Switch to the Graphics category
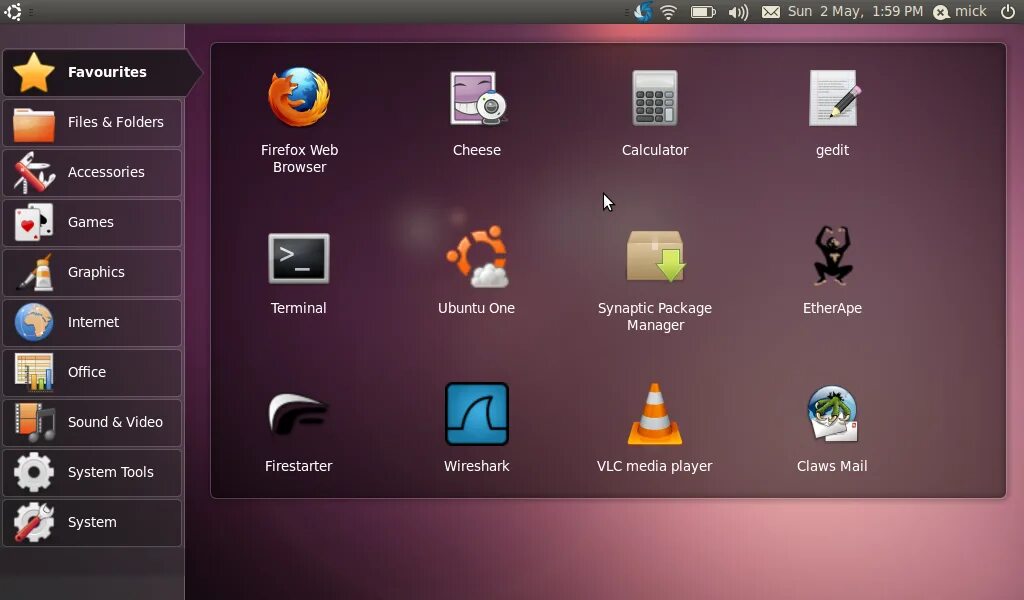The height and width of the screenshot is (600, 1024). [x=92, y=272]
